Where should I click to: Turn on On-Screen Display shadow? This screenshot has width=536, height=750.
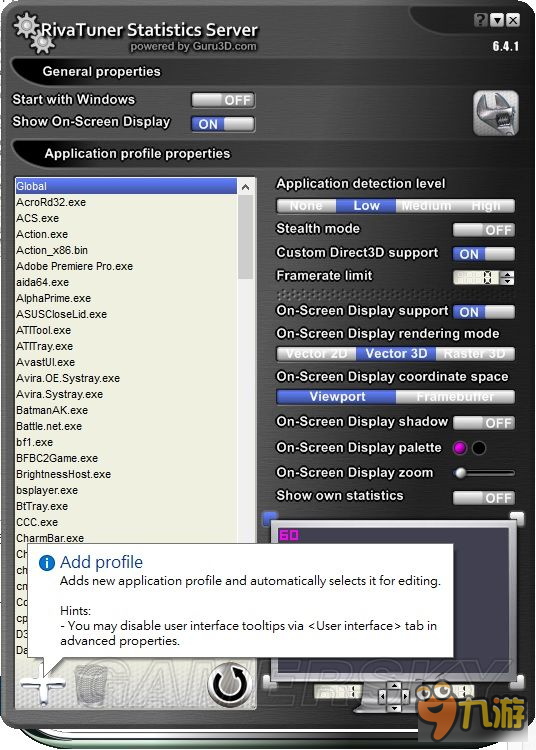point(484,423)
